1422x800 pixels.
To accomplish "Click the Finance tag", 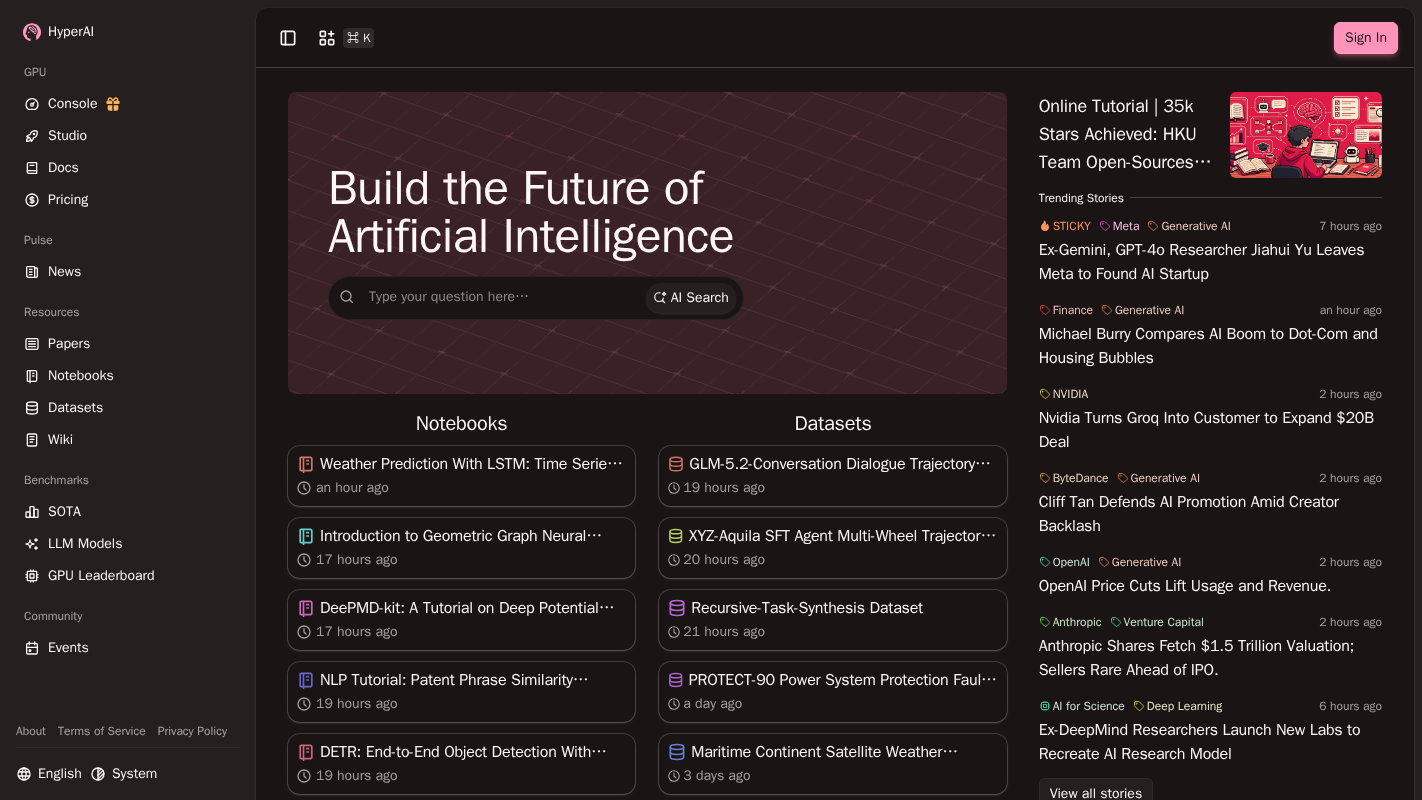I will [1066, 310].
